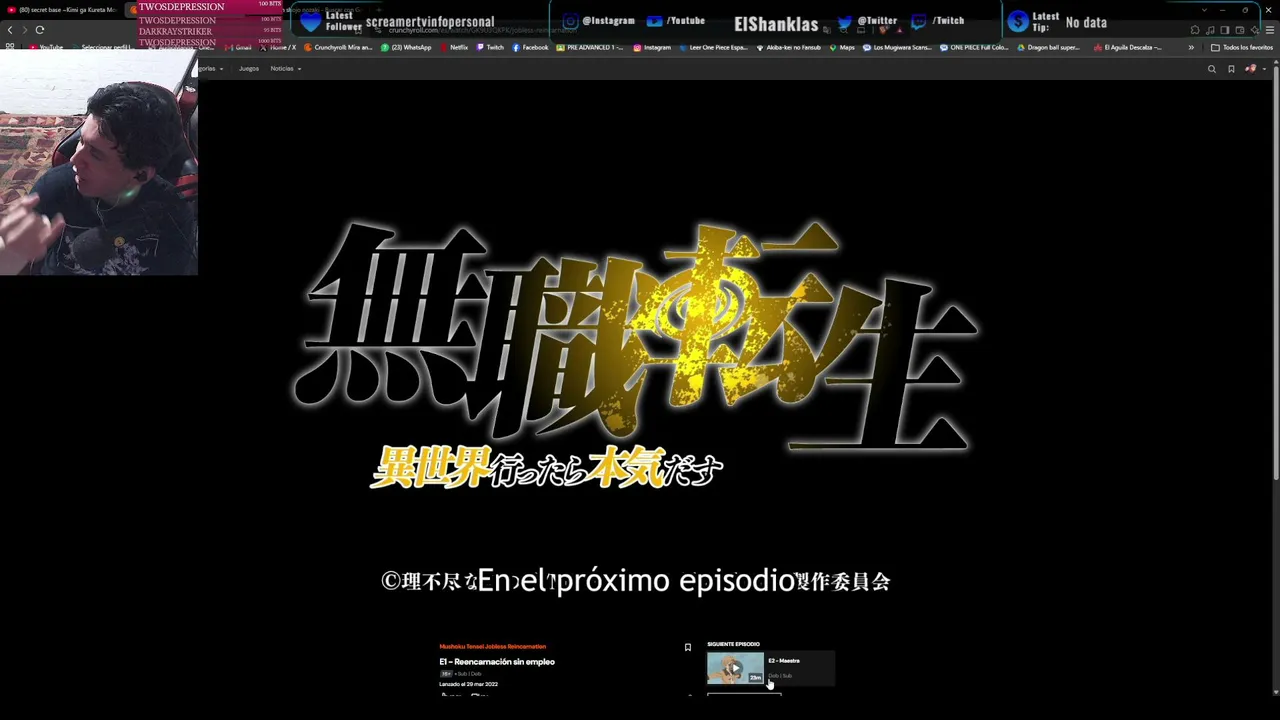
Task: Reload the page with the refresh icon
Action: [40, 30]
